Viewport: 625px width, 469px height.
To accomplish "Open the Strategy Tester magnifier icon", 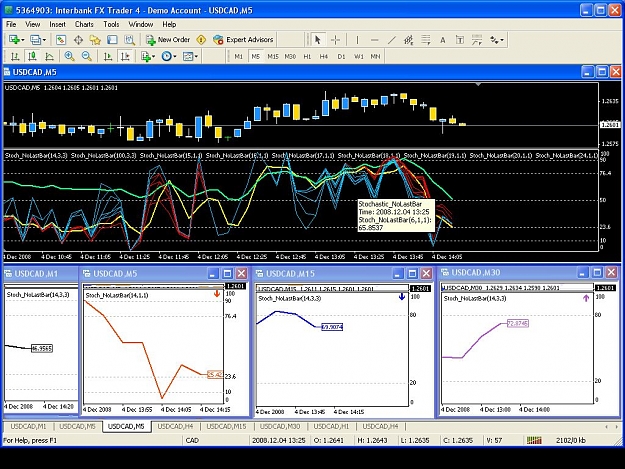I will tap(129, 39).
